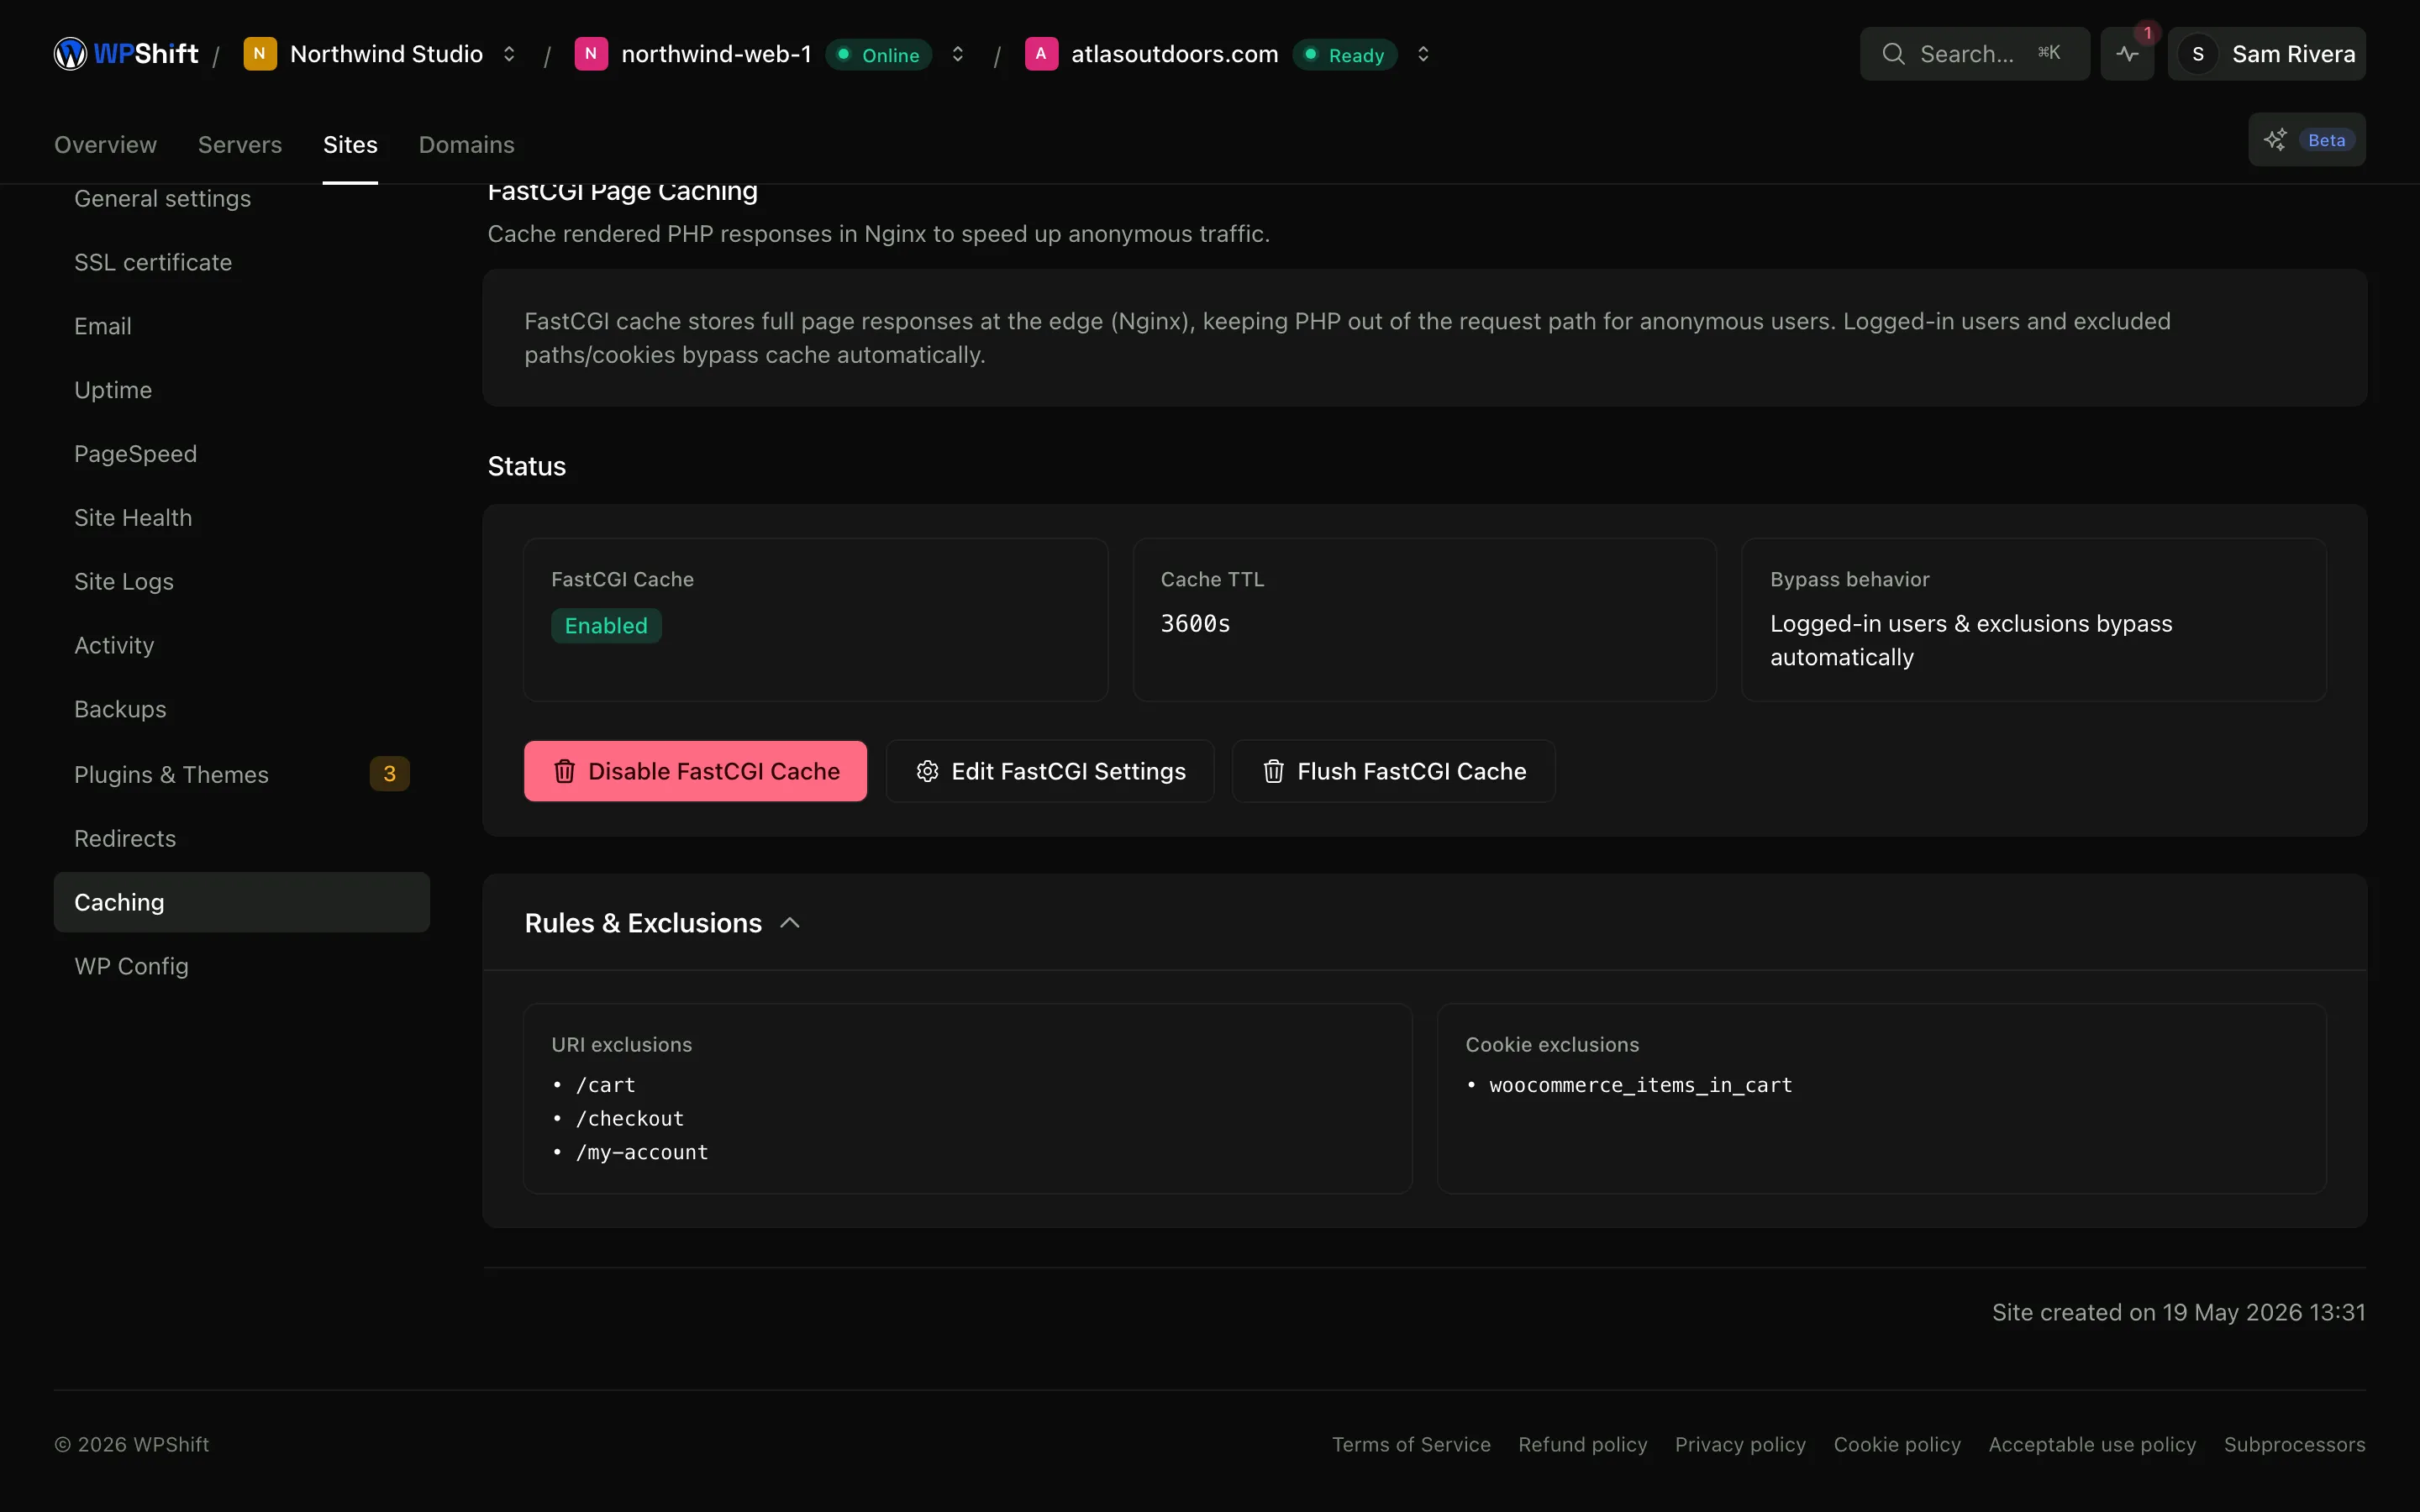Screen dimensions: 2420x1512
Task: Click the Enabled status badge
Action: click(606, 626)
